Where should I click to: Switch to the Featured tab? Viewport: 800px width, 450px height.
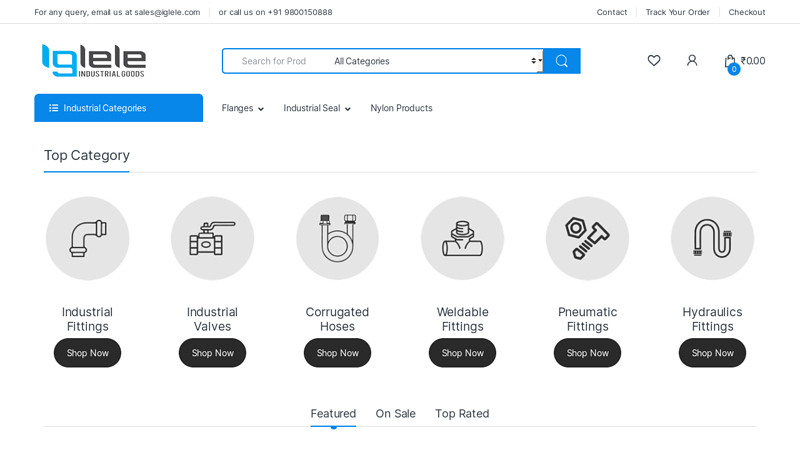coord(333,414)
